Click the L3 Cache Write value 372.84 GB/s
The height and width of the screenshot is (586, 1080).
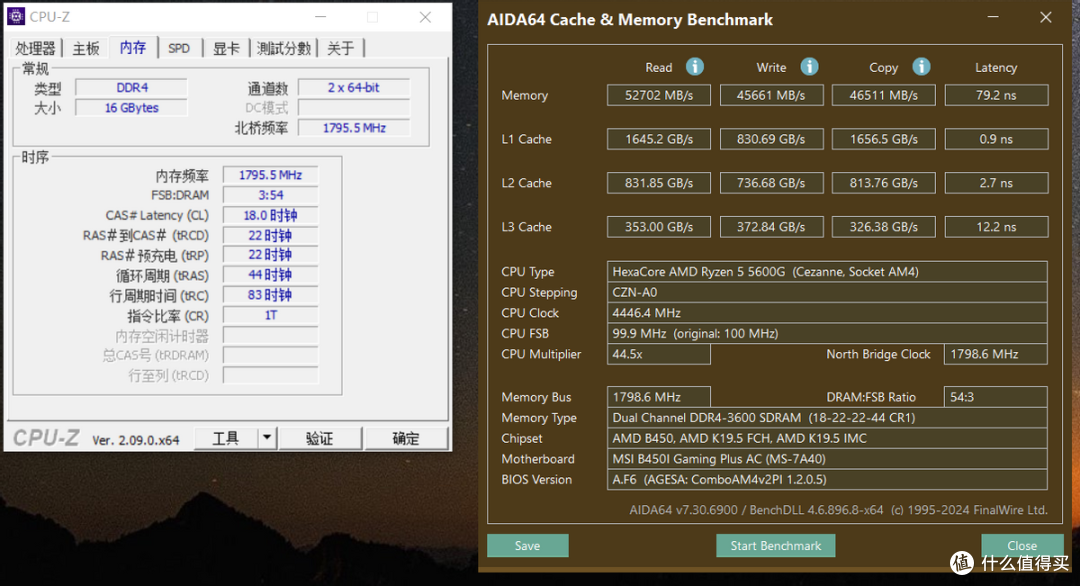(x=771, y=227)
